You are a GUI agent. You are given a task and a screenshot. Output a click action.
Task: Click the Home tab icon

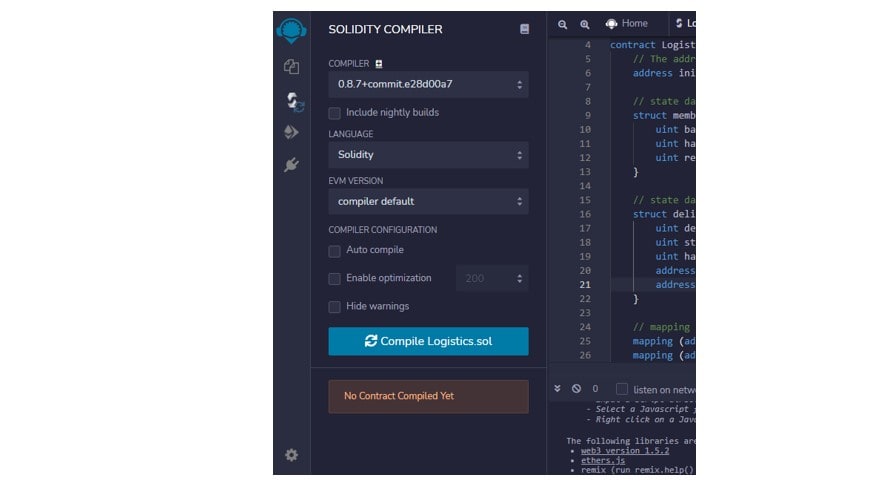tap(611, 24)
